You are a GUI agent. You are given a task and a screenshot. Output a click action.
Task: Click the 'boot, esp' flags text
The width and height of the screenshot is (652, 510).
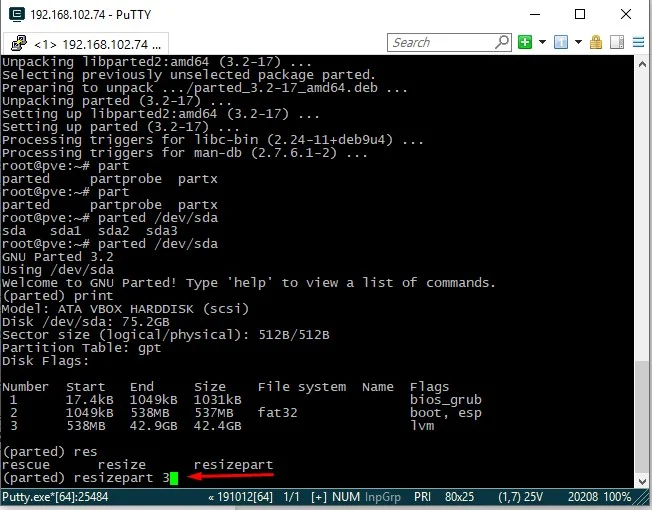[445, 413]
